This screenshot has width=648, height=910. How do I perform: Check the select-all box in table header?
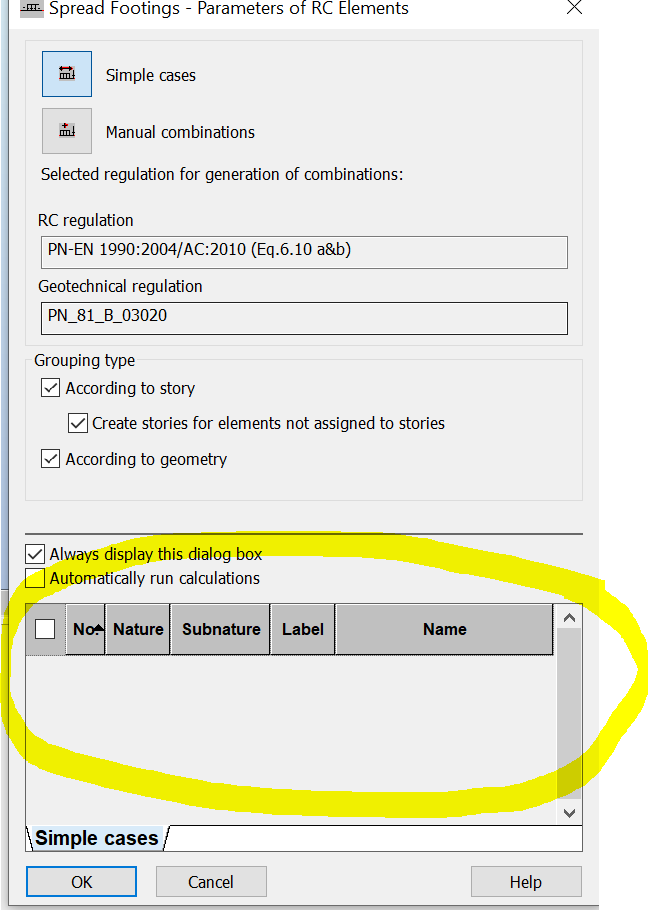click(45, 629)
